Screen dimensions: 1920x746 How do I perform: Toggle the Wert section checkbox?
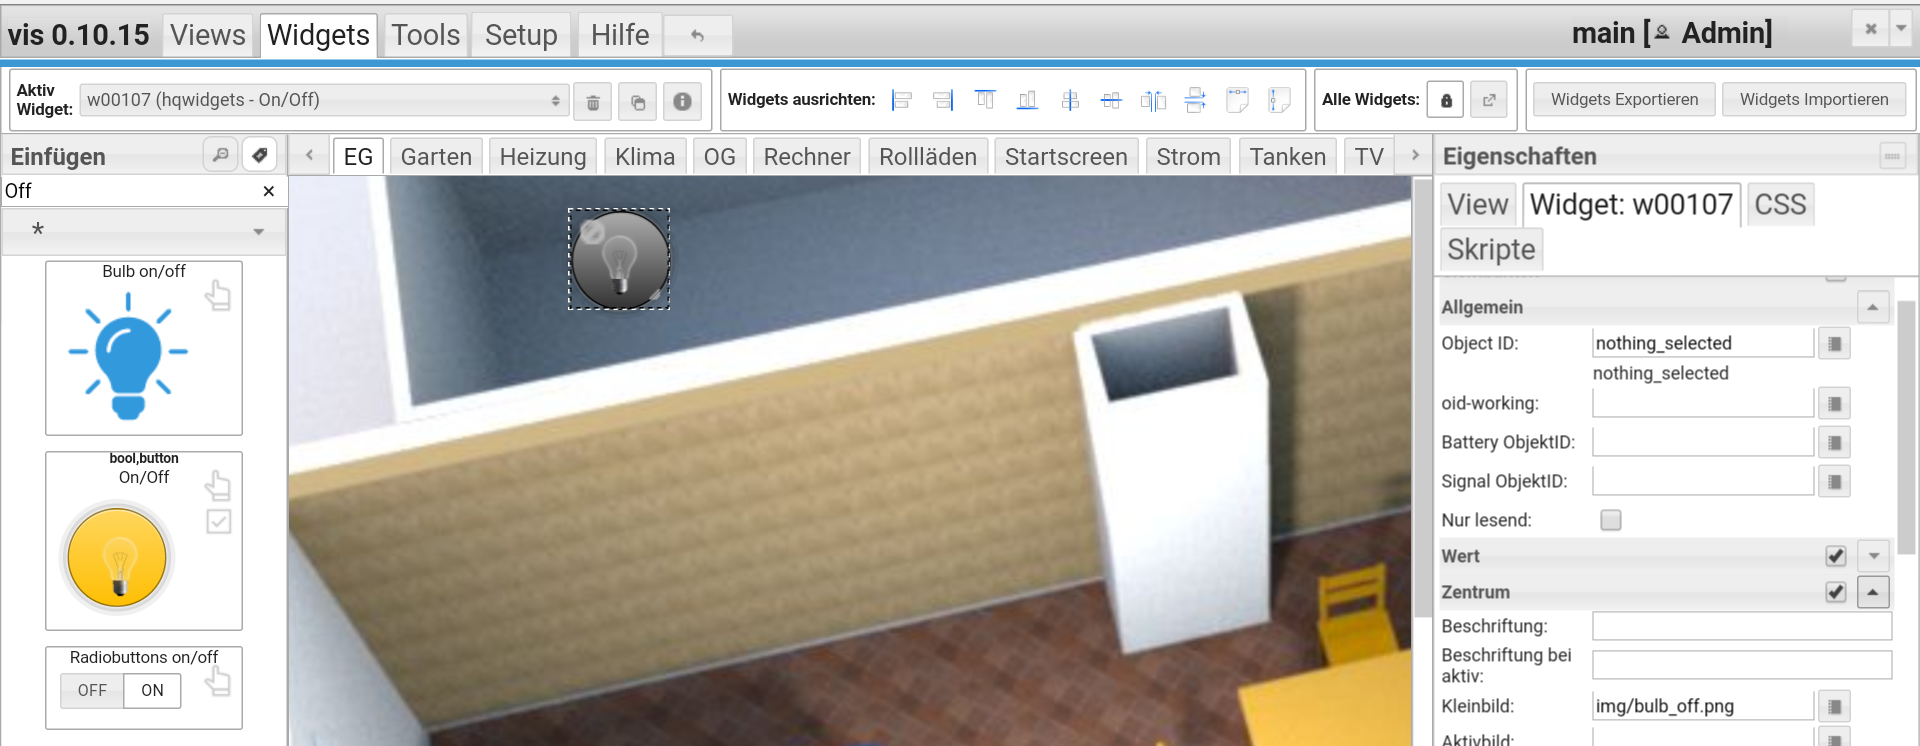point(1835,556)
